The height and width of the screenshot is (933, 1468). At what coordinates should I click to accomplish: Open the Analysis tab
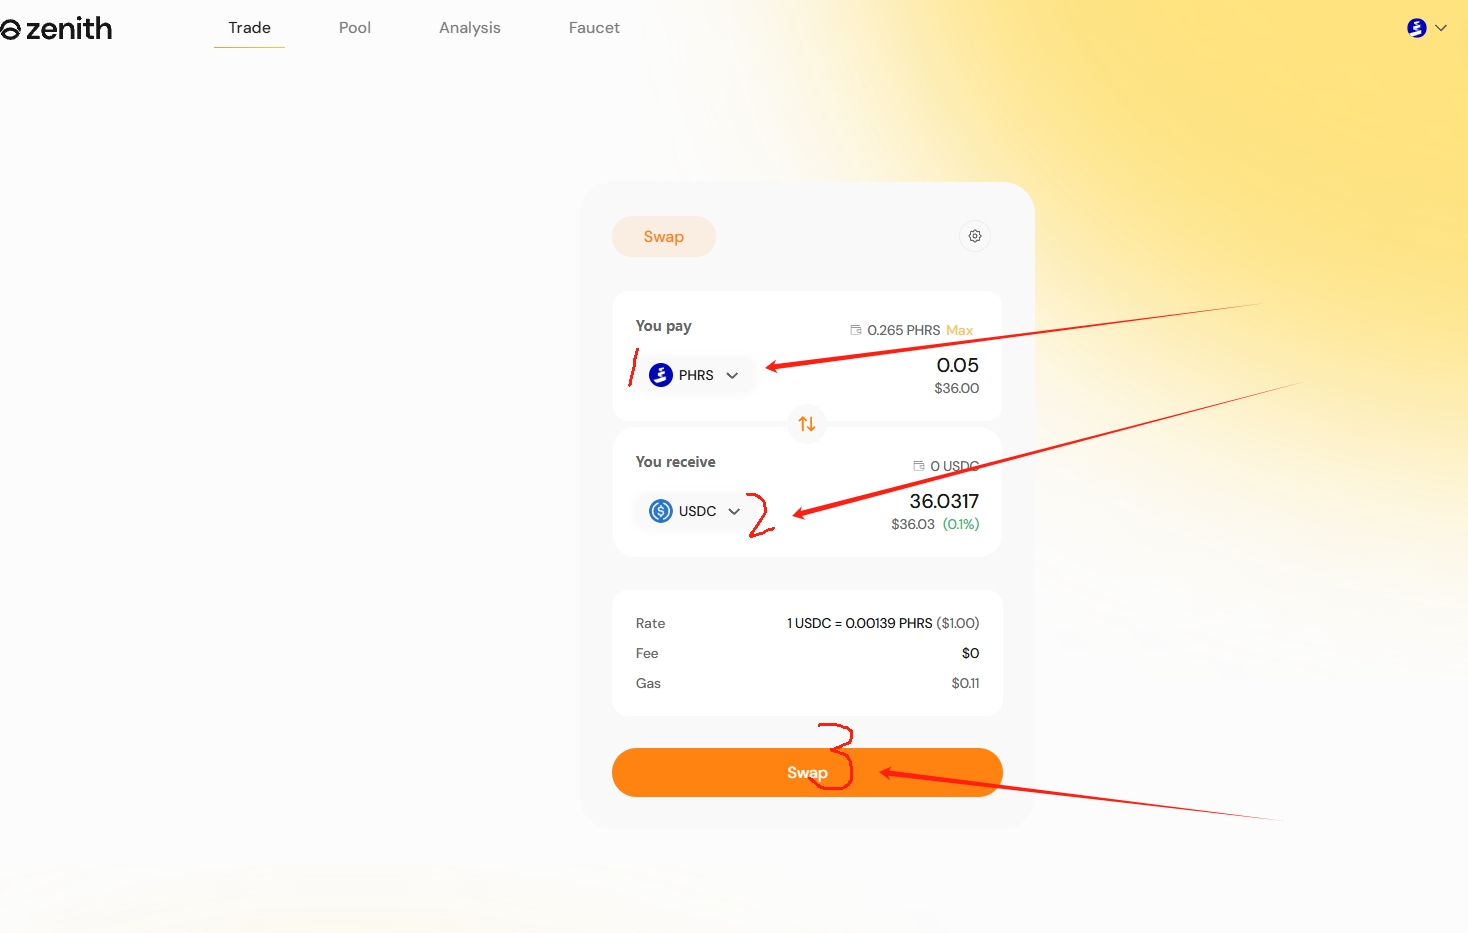pos(469,28)
